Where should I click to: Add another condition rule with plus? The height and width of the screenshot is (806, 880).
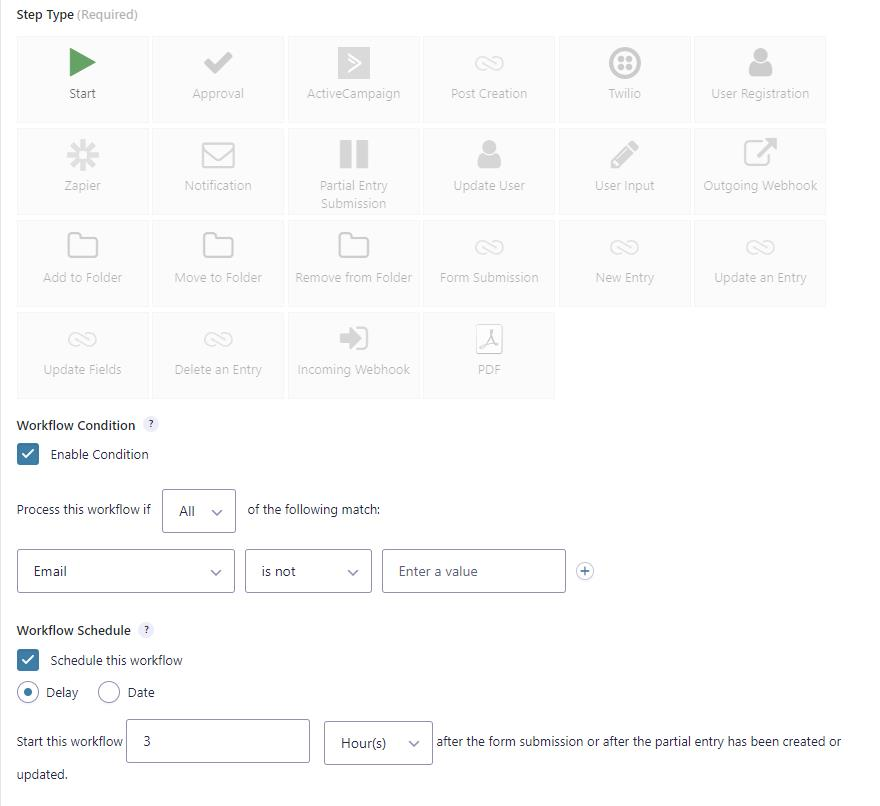[x=585, y=571]
